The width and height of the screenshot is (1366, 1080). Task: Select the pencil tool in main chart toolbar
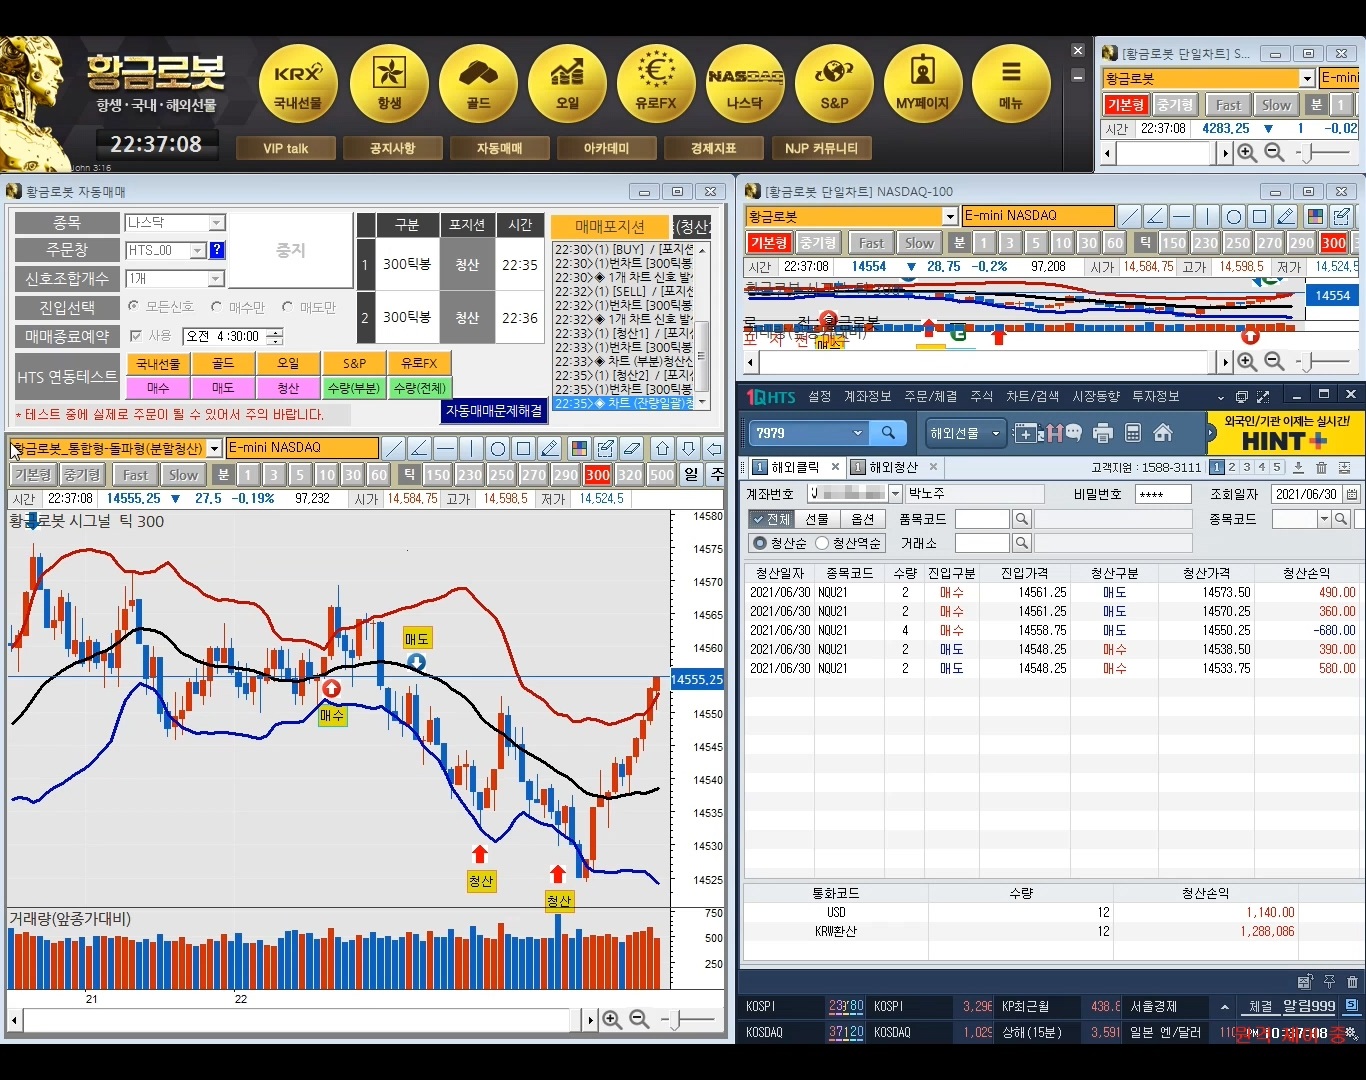(550, 448)
